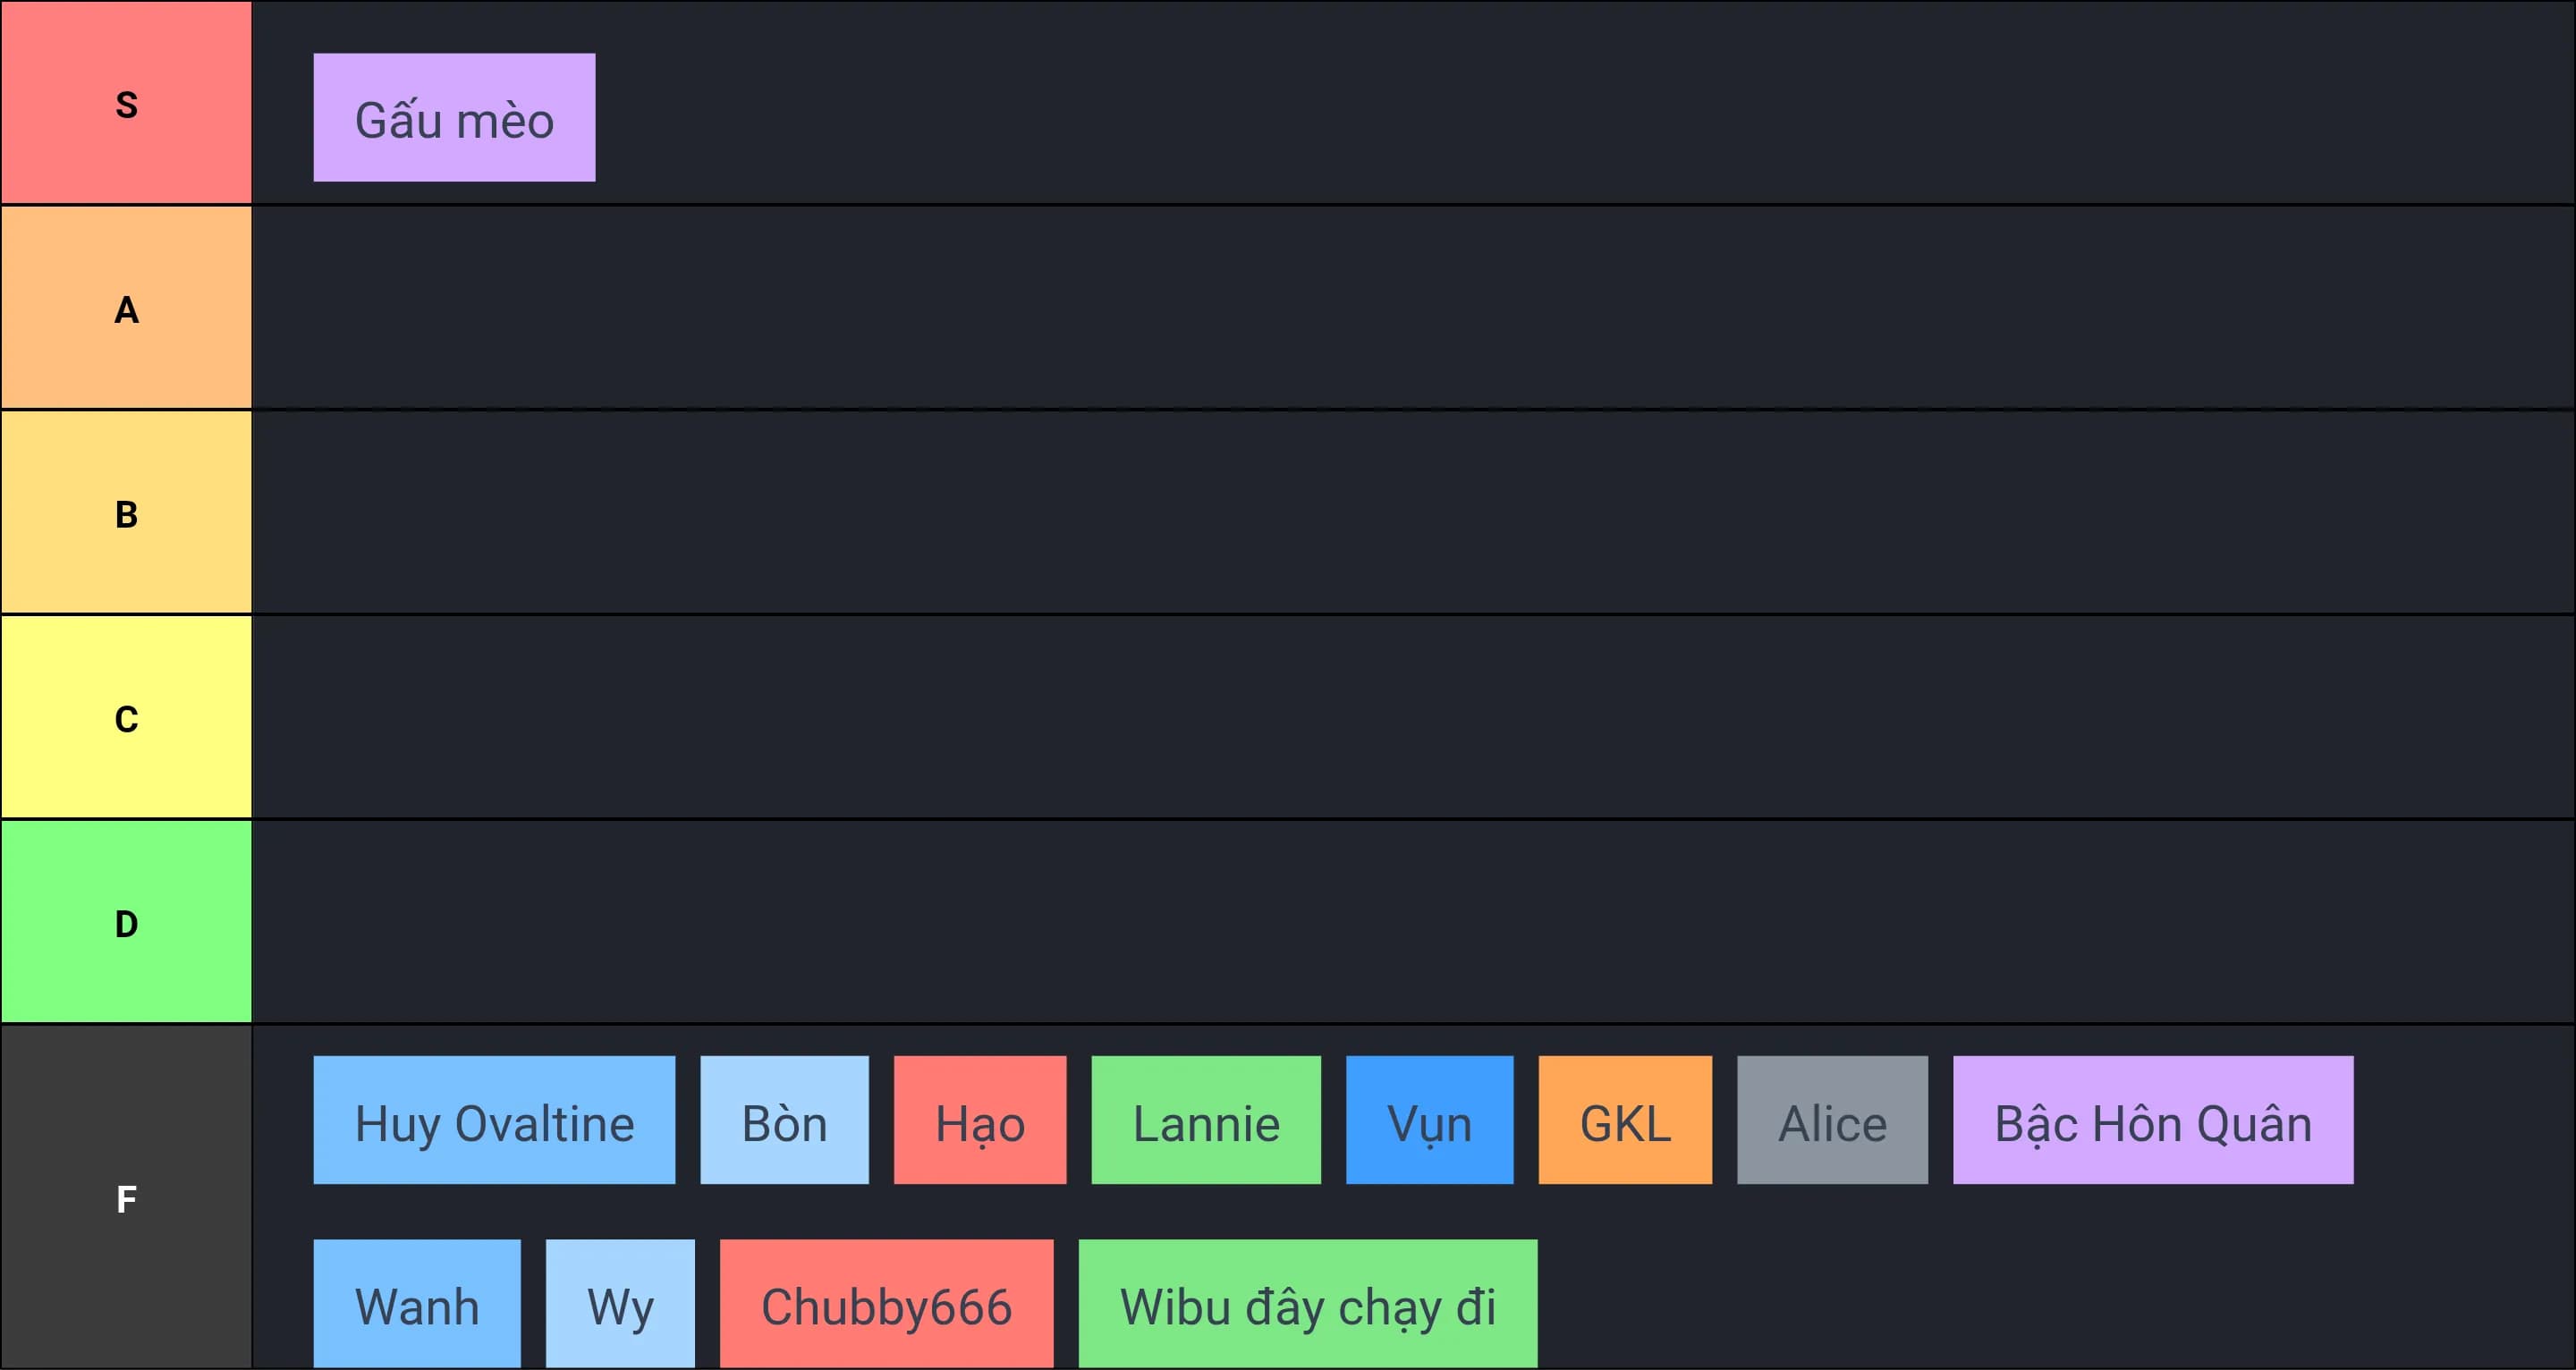Select the gray F tier label

coord(126,1197)
